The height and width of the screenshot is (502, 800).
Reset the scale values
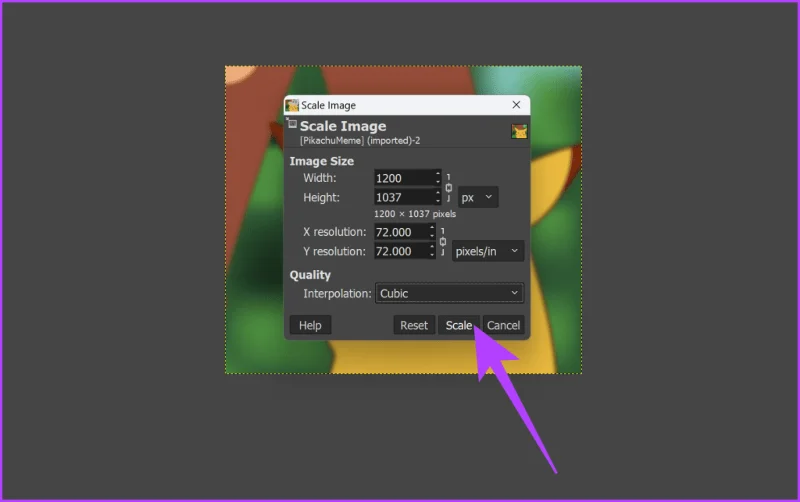coord(414,325)
